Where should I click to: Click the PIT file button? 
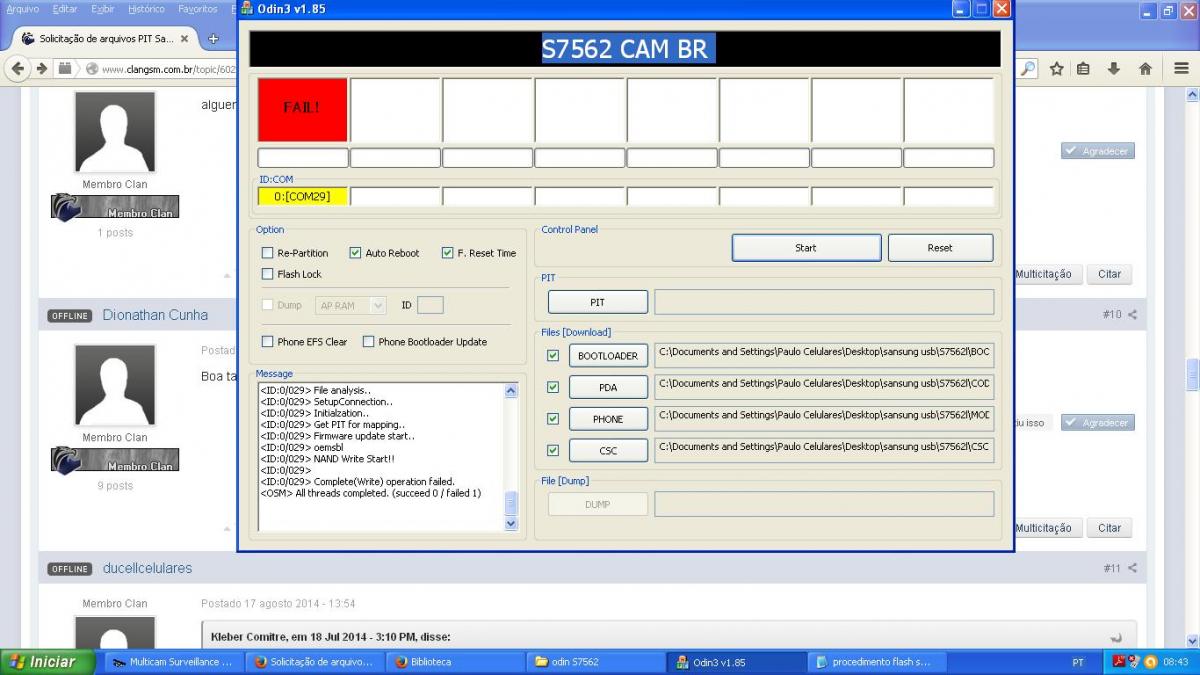597,302
